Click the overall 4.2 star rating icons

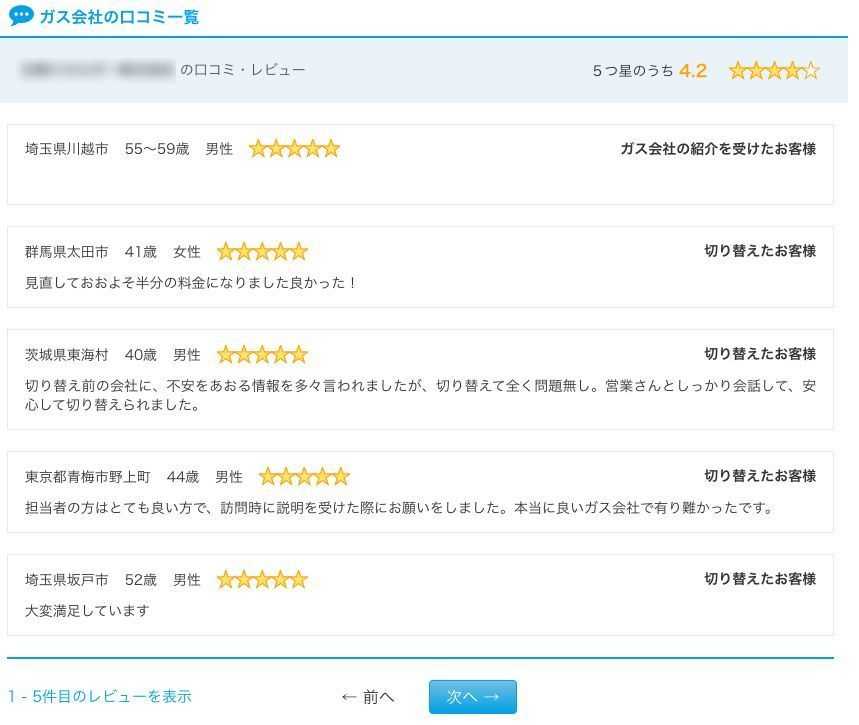pyautogui.click(x=774, y=71)
